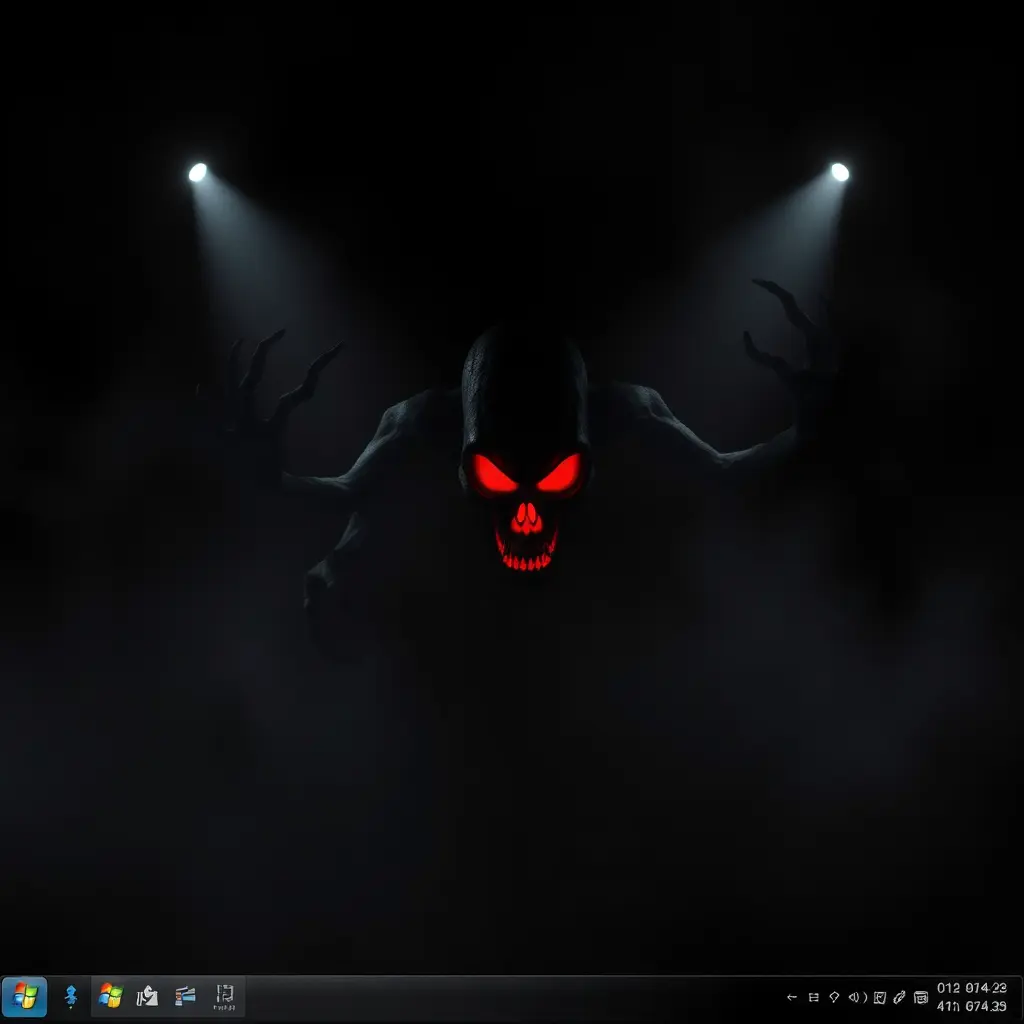Open the blue and red striped taskbar app

pyautogui.click(x=185, y=996)
